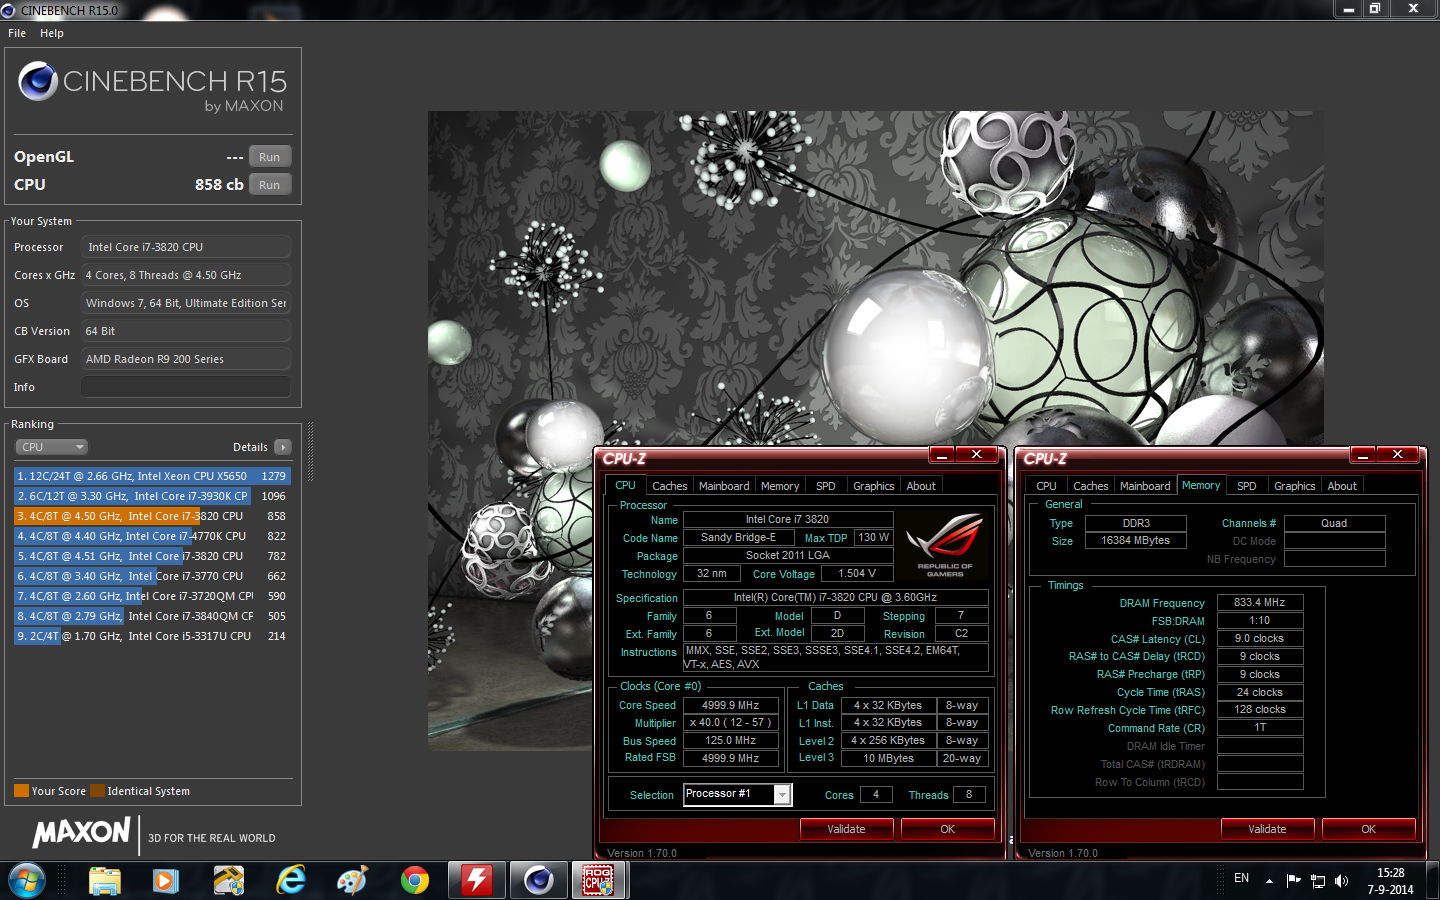Open SPD tab in left CPU-Z
This screenshot has height=900, width=1440.
click(x=825, y=486)
